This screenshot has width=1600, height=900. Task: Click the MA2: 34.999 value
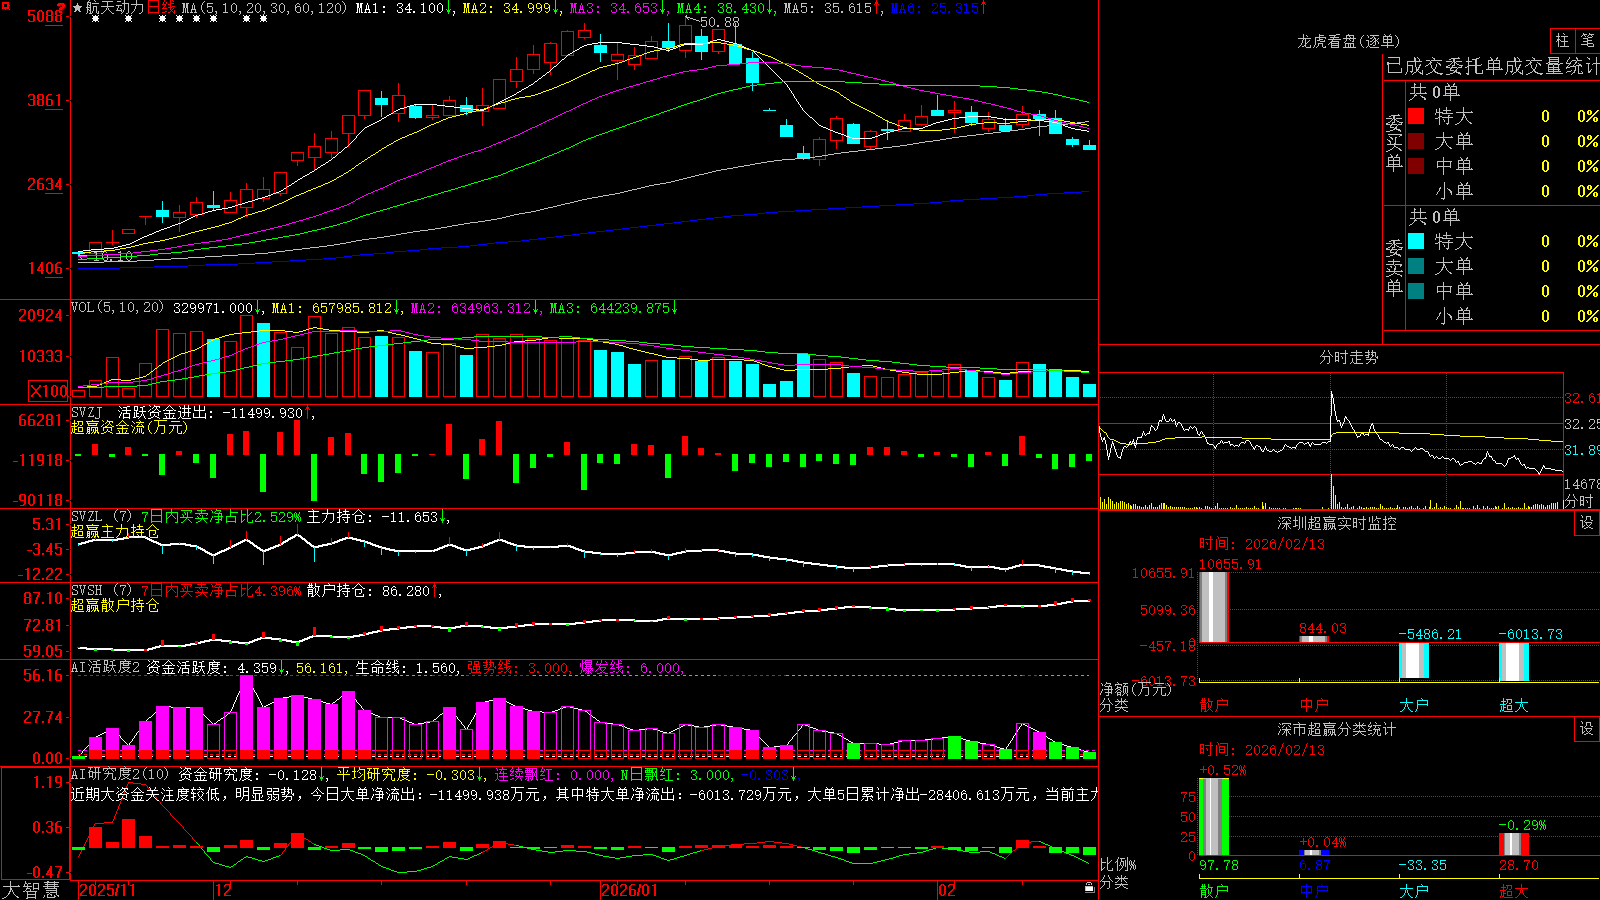point(510,8)
